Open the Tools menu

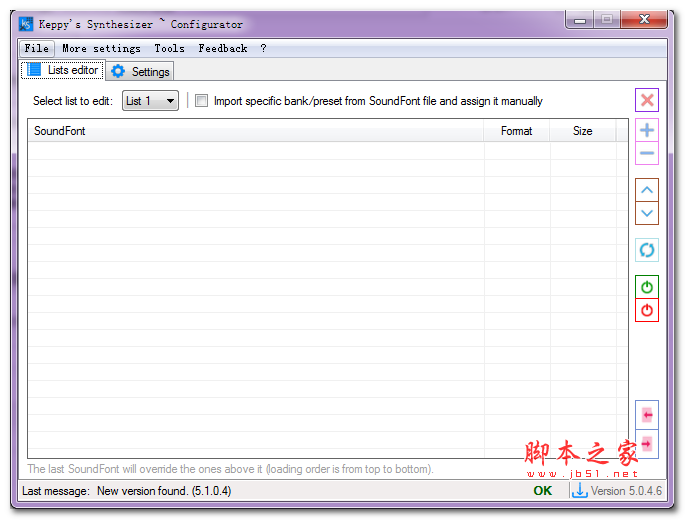pyautogui.click(x=170, y=48)
